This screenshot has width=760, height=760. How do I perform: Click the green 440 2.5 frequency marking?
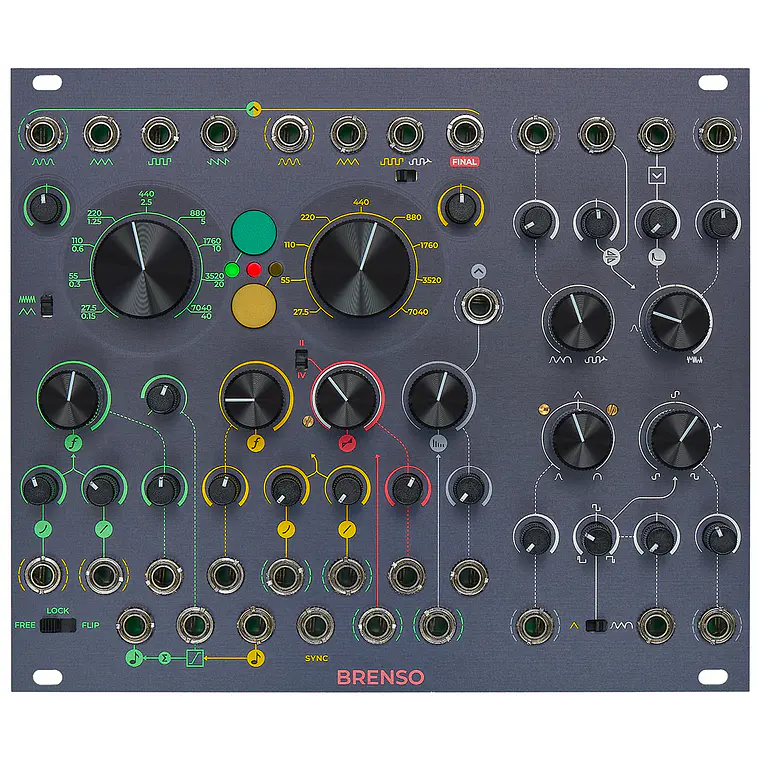[146, 198]
